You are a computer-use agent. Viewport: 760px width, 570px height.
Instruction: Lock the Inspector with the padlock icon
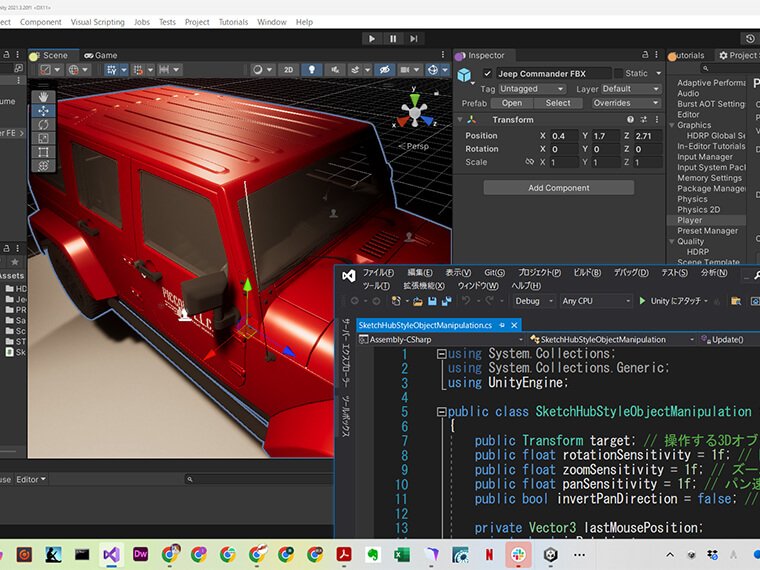pyautogui.click(x=645, y=55)
